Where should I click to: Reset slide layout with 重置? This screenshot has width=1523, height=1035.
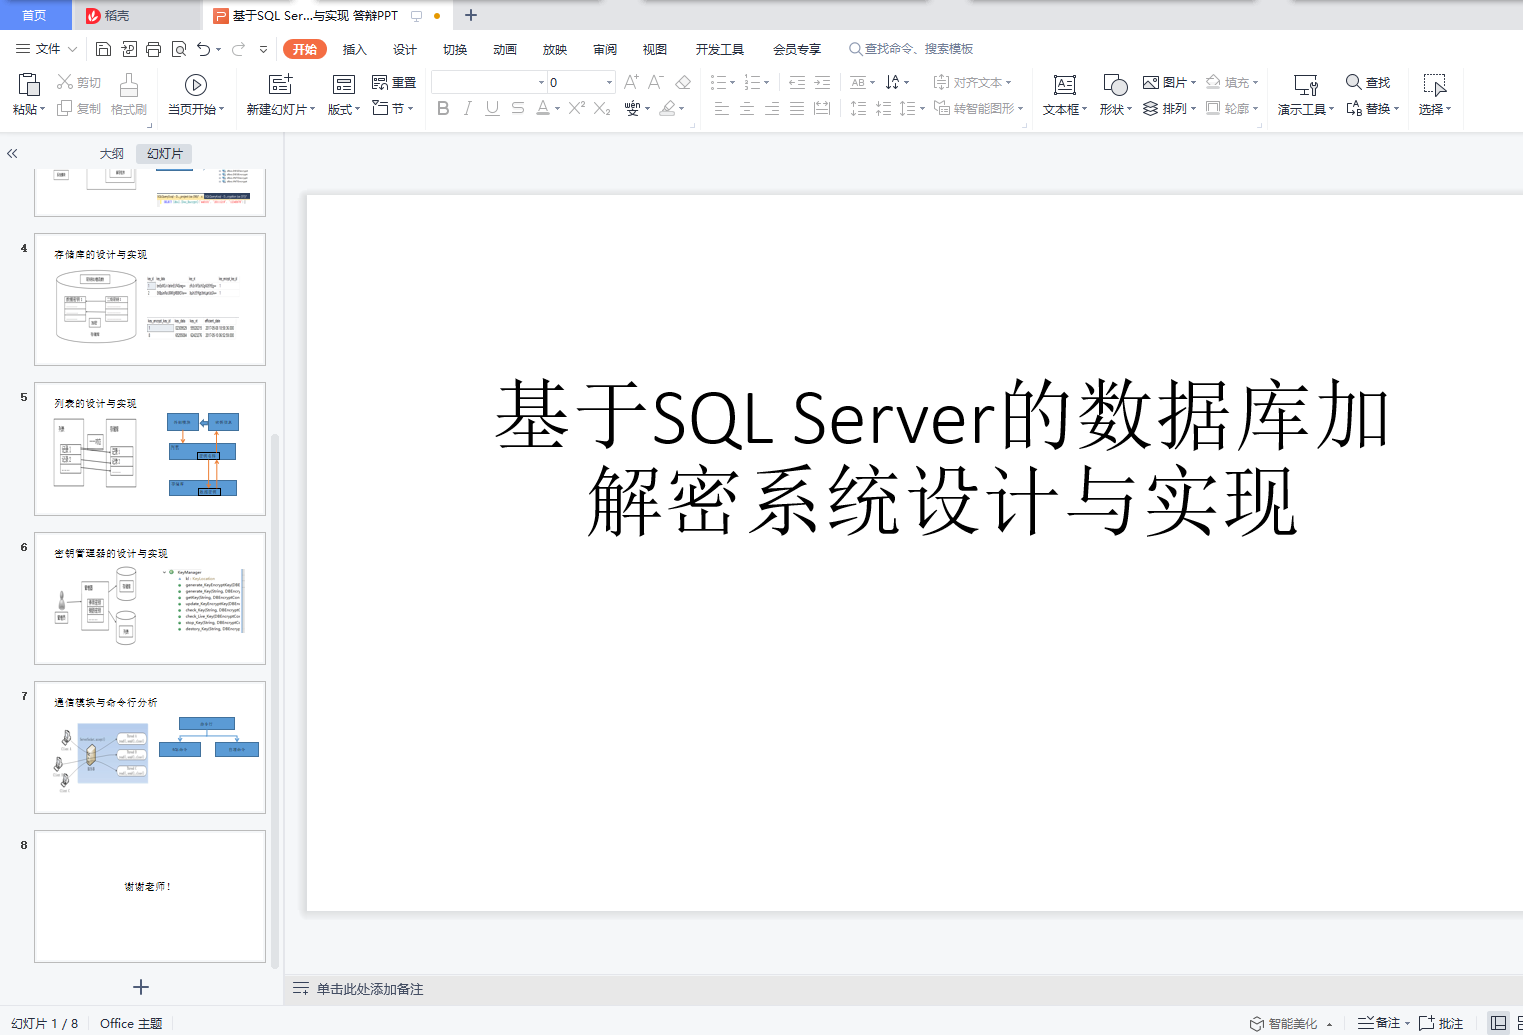(394, 82)
